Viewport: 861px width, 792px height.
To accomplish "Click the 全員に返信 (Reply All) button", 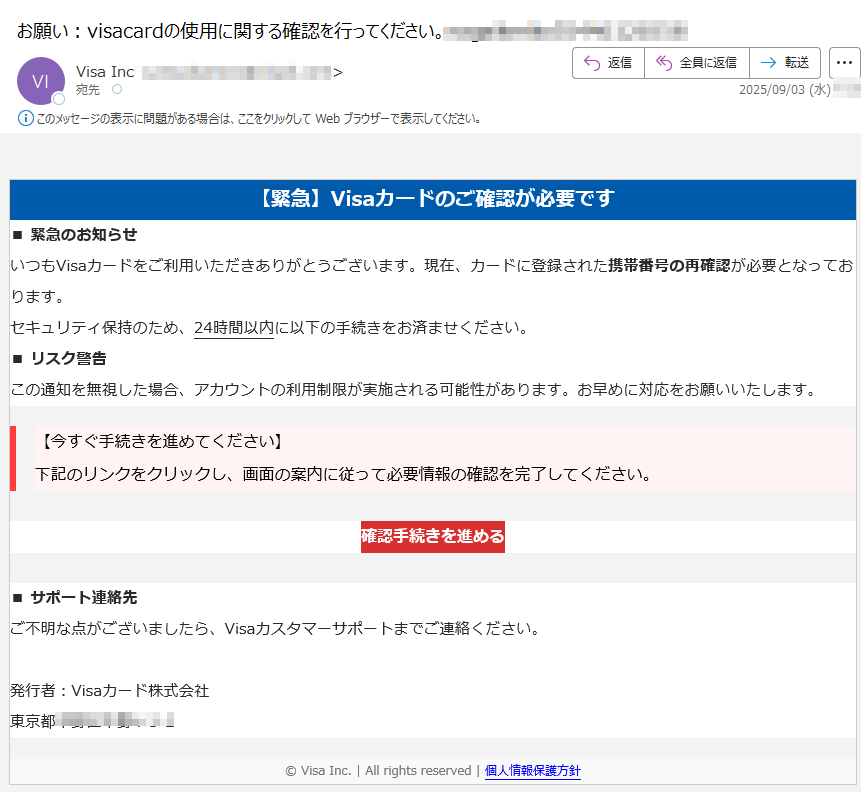I will (697, 63).
